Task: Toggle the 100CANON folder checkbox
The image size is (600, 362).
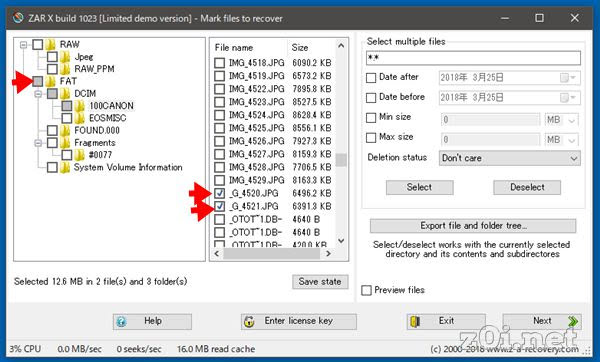Action: click(x=67, y=106)
